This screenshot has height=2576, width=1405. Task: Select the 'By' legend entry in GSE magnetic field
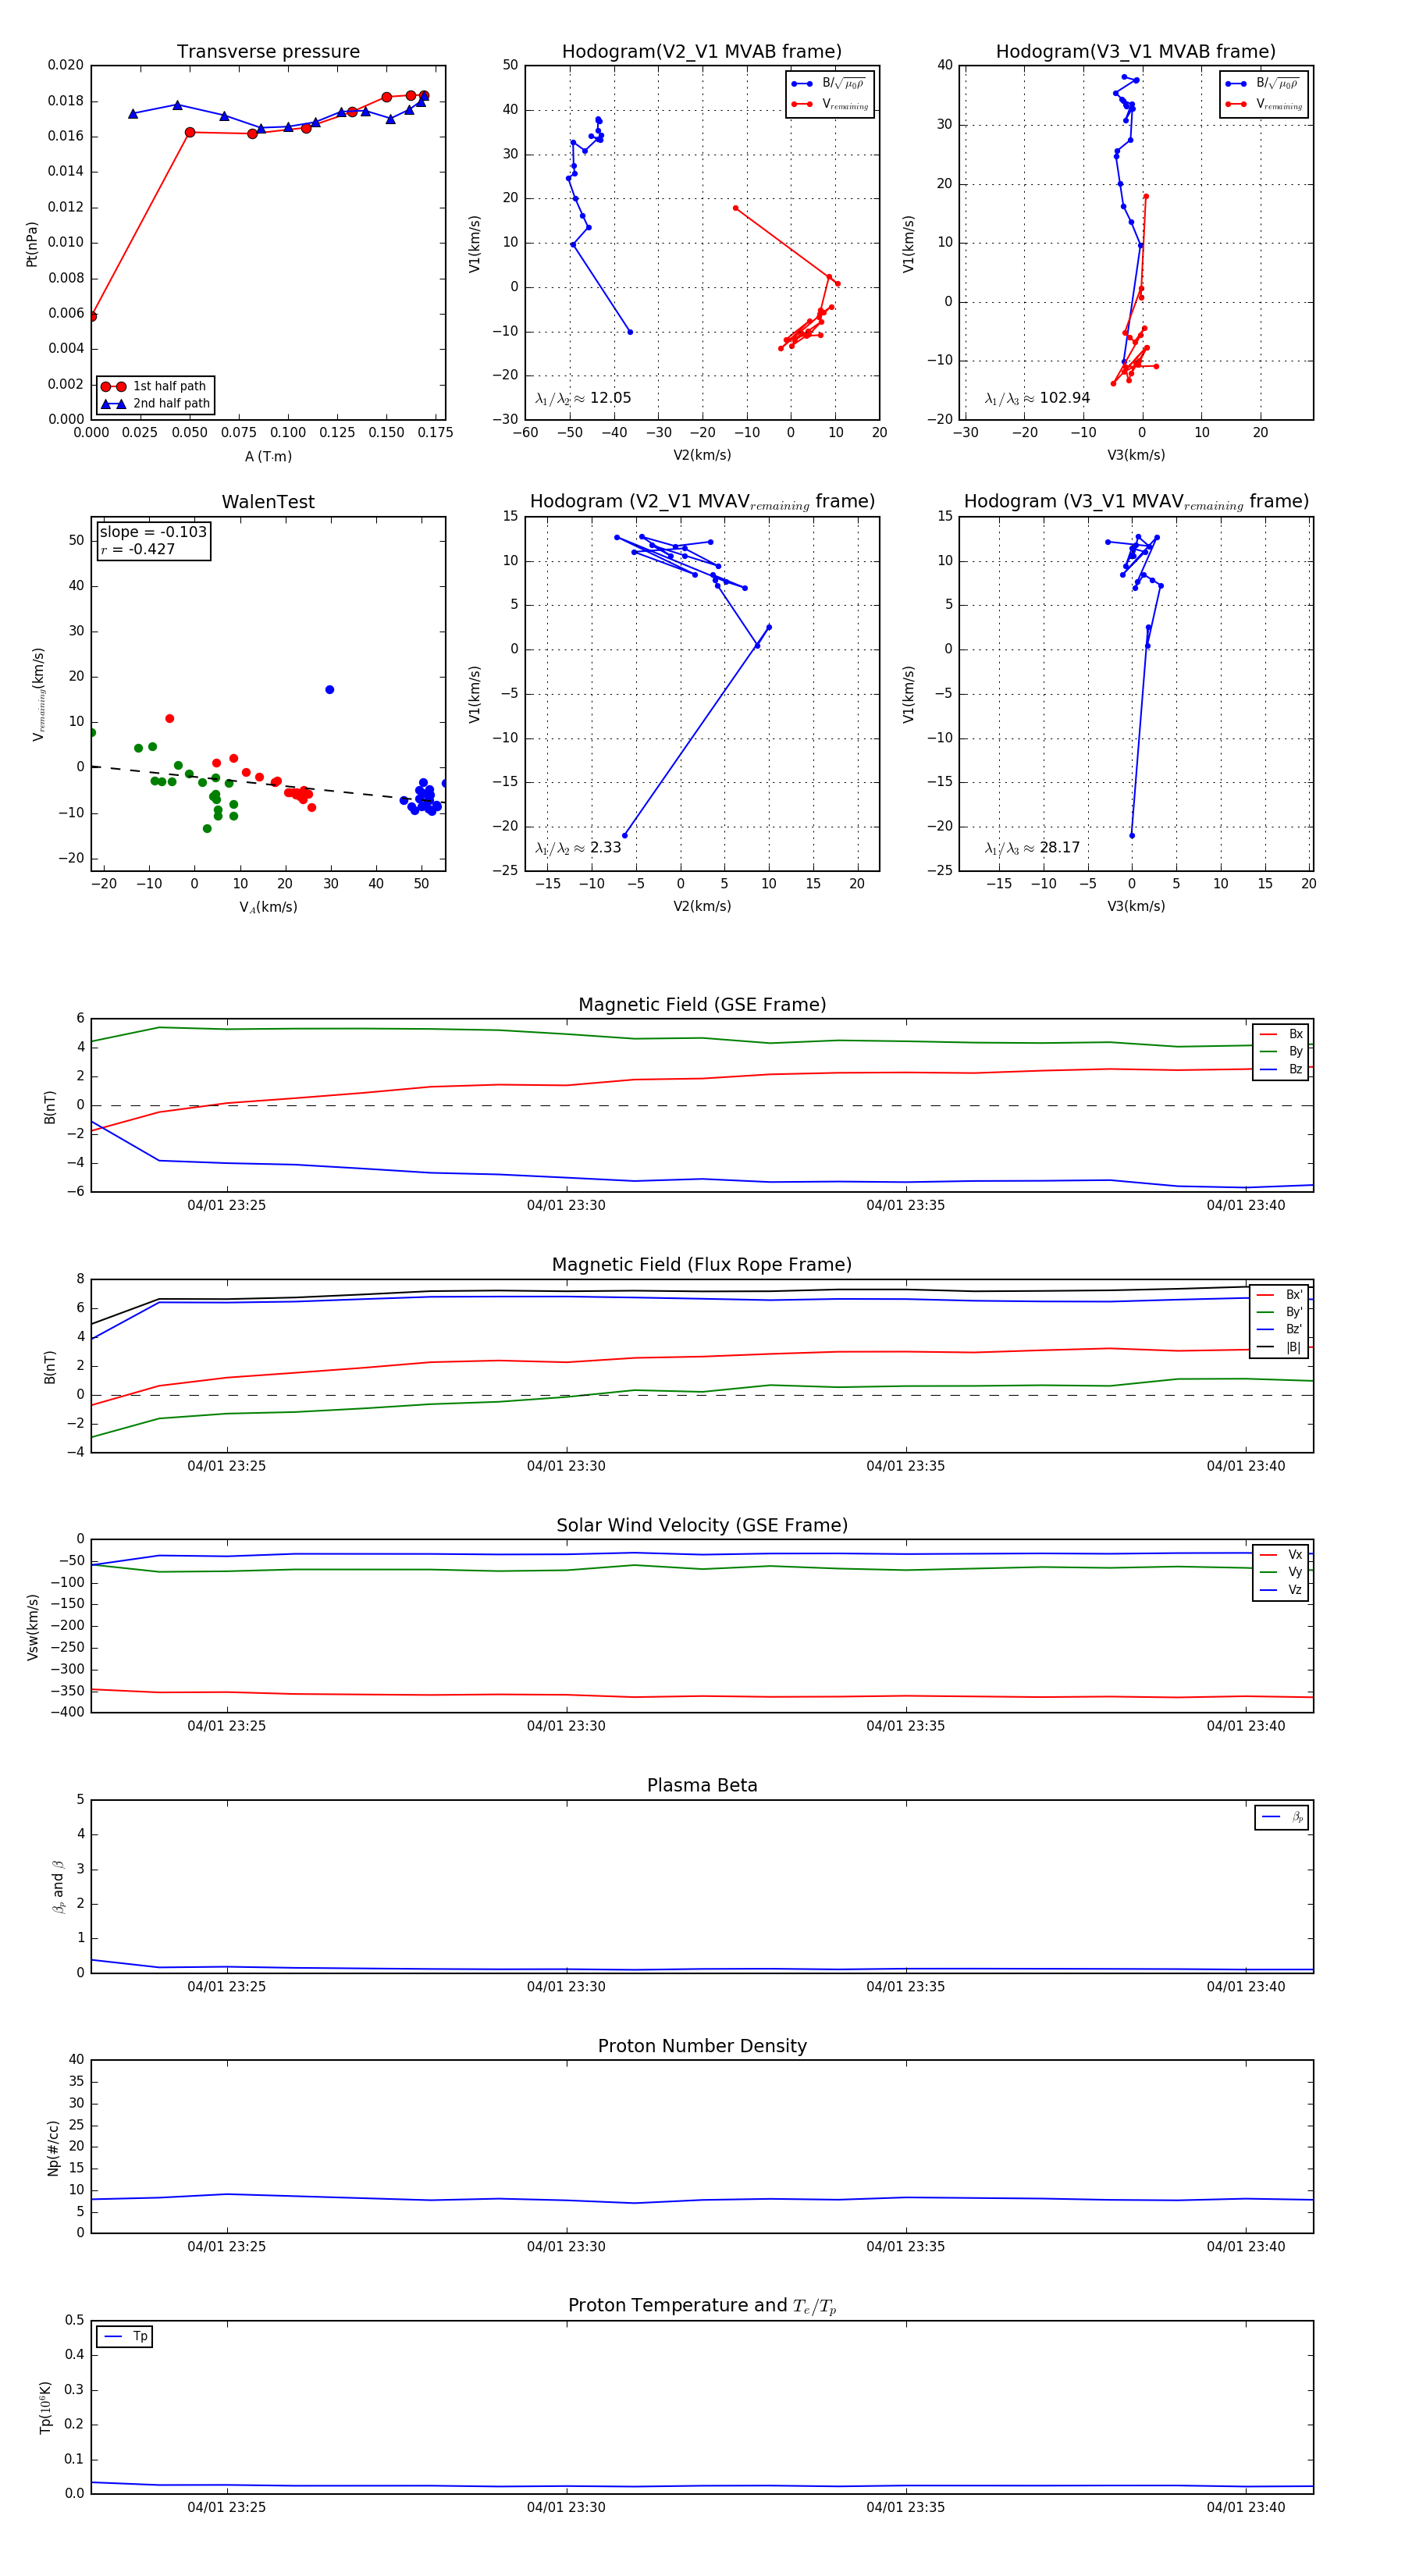[1281, 1051]
